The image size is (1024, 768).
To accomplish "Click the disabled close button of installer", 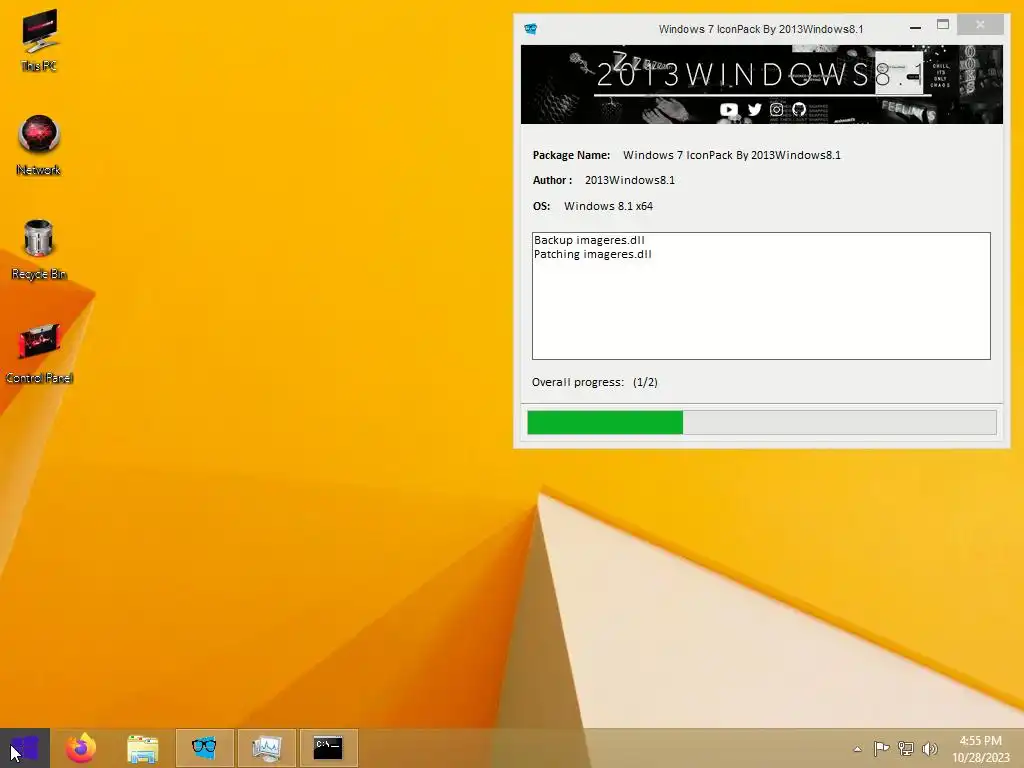I will [980, 25].
